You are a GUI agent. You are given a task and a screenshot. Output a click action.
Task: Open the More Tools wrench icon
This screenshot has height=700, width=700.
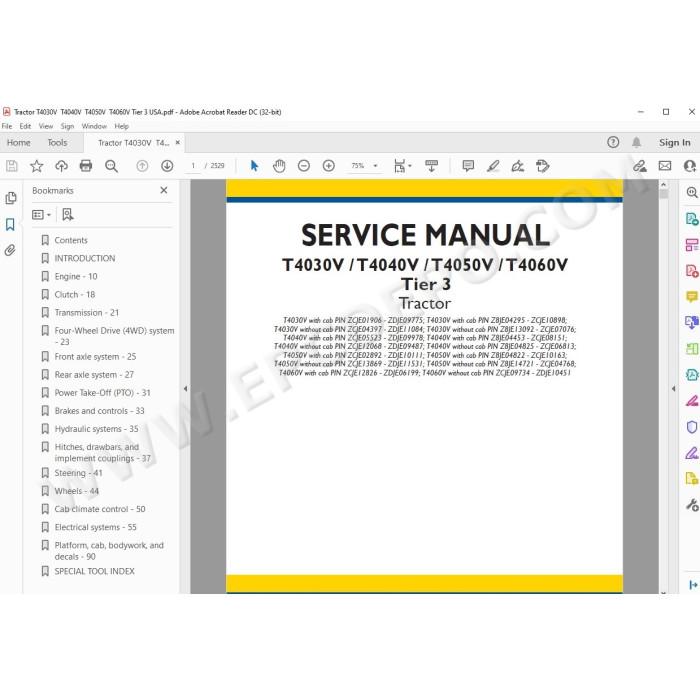pyautogui.click(x=692, y=505)
